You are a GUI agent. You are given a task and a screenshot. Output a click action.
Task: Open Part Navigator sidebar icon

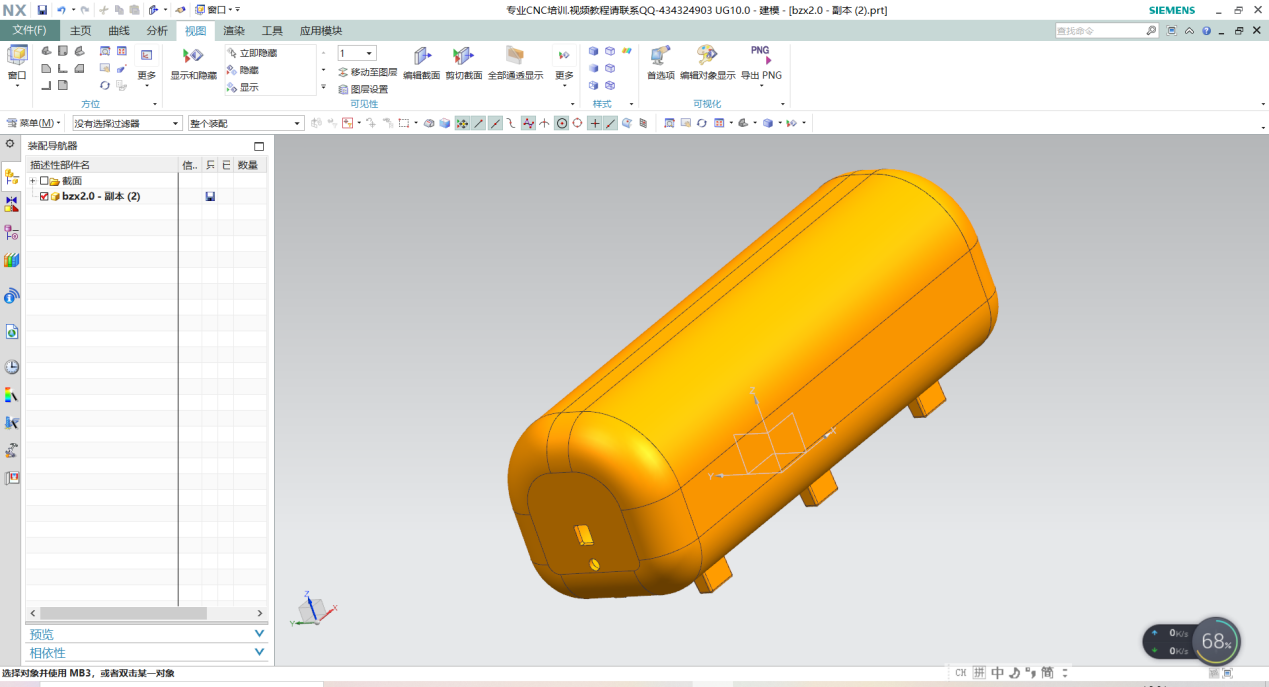click(x=12, y=232)
